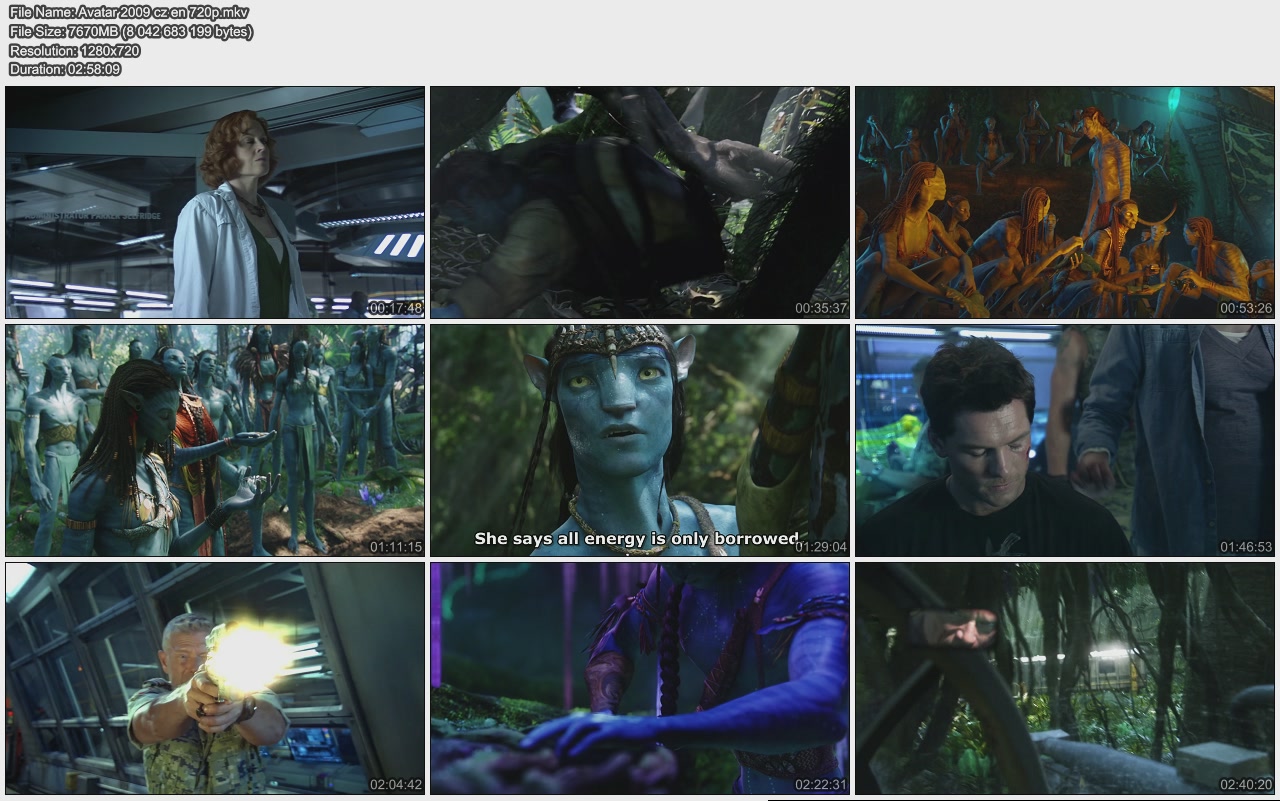Screen dimensions: 1280x801
Task: Click the 02:22:31 timestamp label
Action: coord(820,785)
